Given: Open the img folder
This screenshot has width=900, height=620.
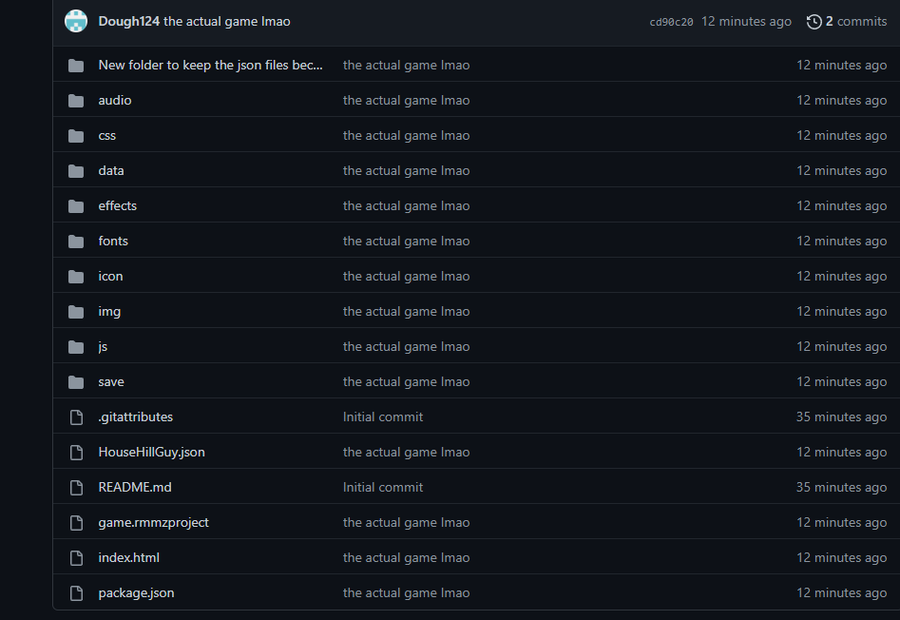Looking at the screenshot, I should (x=109, y=312).
